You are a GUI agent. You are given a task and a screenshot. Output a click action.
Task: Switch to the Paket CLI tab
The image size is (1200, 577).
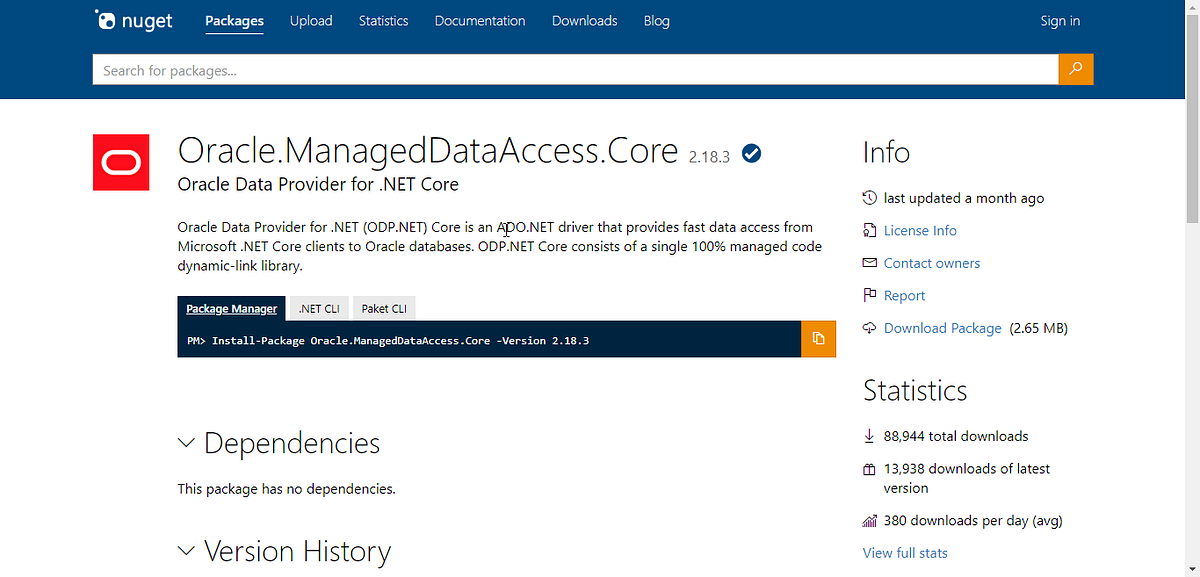click(x=383, y=308)
